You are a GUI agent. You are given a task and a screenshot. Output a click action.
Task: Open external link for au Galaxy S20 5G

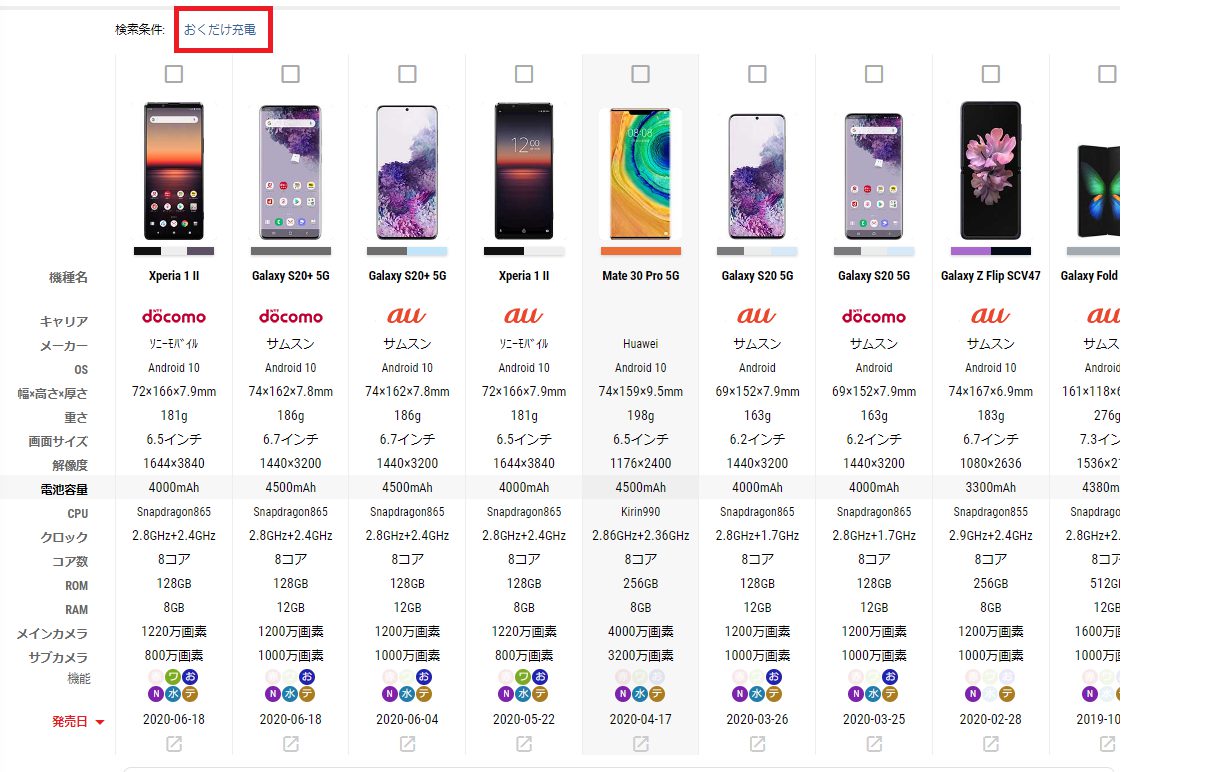tap(758, 744)
